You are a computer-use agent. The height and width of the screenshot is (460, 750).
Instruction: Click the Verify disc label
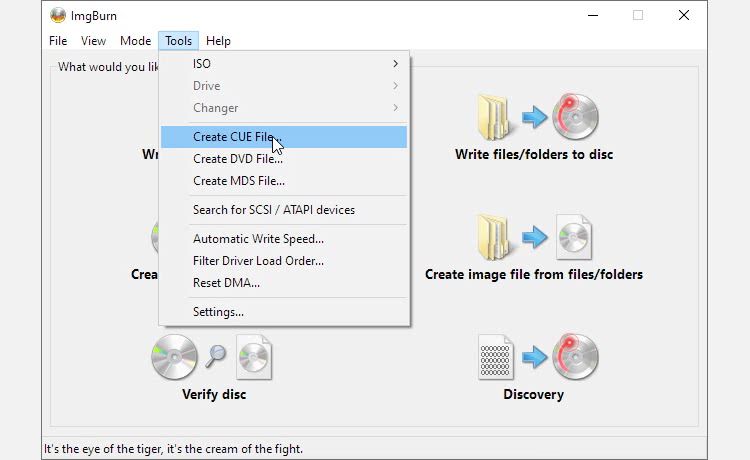(x=214, y=394)
